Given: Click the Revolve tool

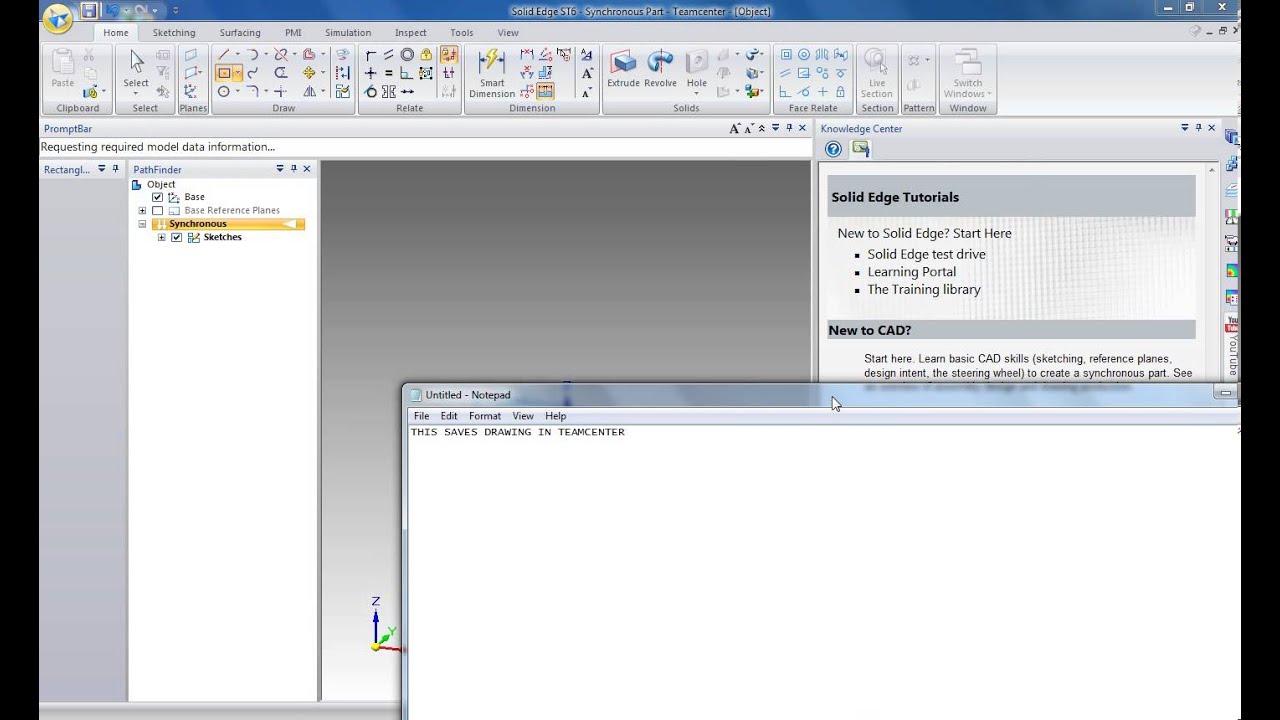Looking at the screenshot, I should (x=660, y=69).
